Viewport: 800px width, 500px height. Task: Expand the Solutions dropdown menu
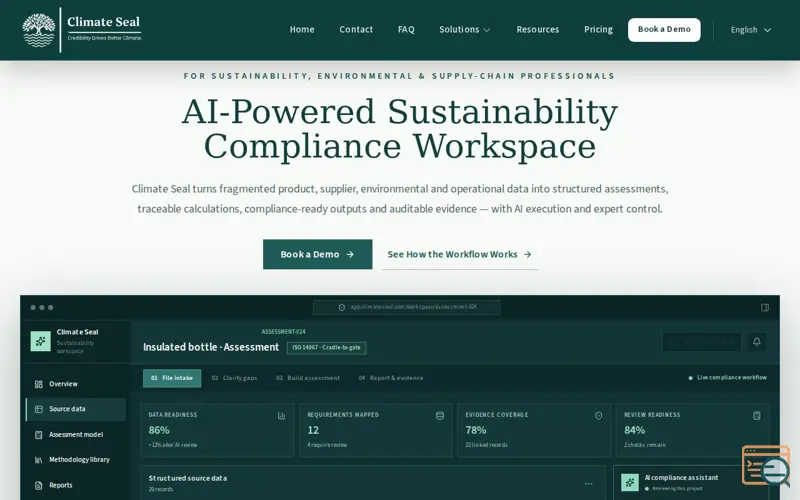465,30
